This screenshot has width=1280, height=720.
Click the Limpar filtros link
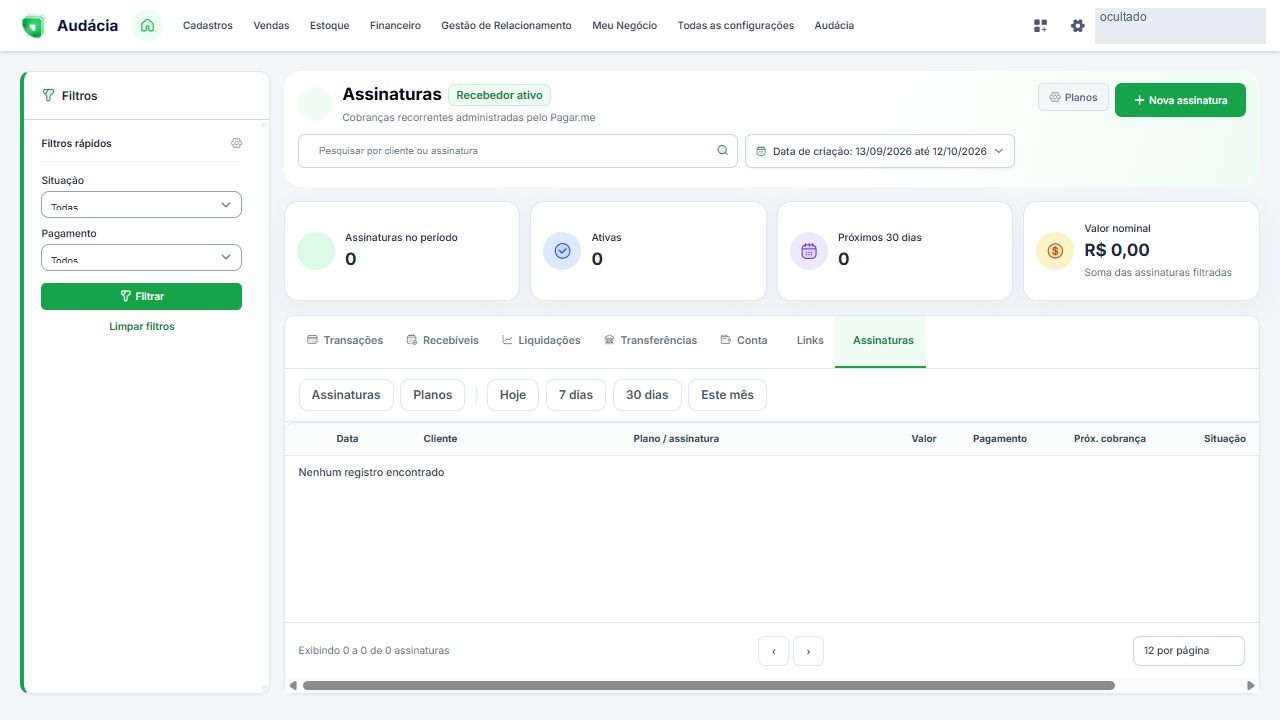tap(142, 327)
